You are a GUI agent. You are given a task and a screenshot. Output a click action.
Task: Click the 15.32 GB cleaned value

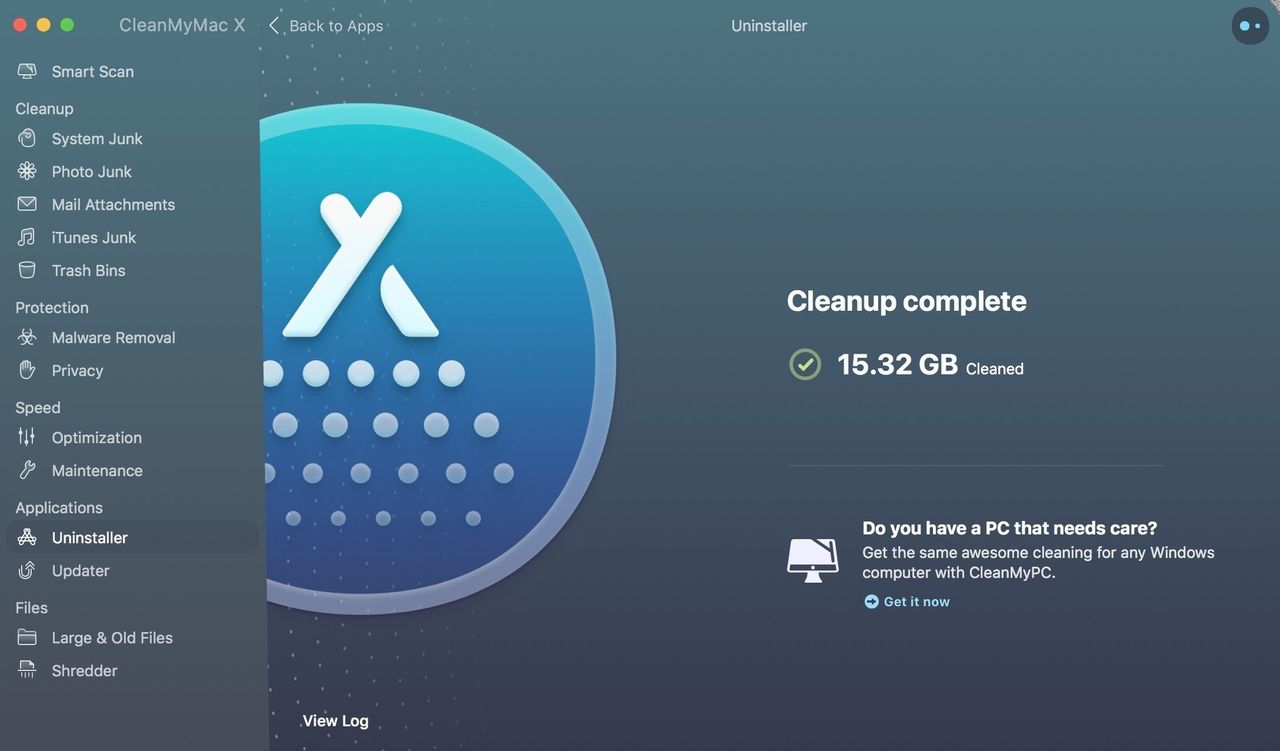[x=897, y=364]
